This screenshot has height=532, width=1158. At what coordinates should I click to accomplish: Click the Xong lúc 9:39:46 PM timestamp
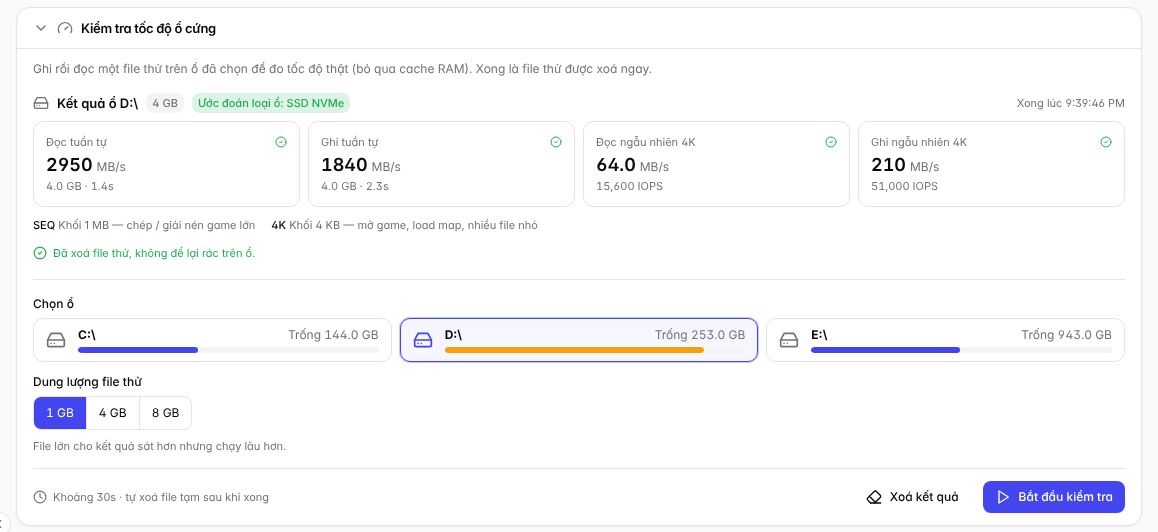(x=1071, y=103)
